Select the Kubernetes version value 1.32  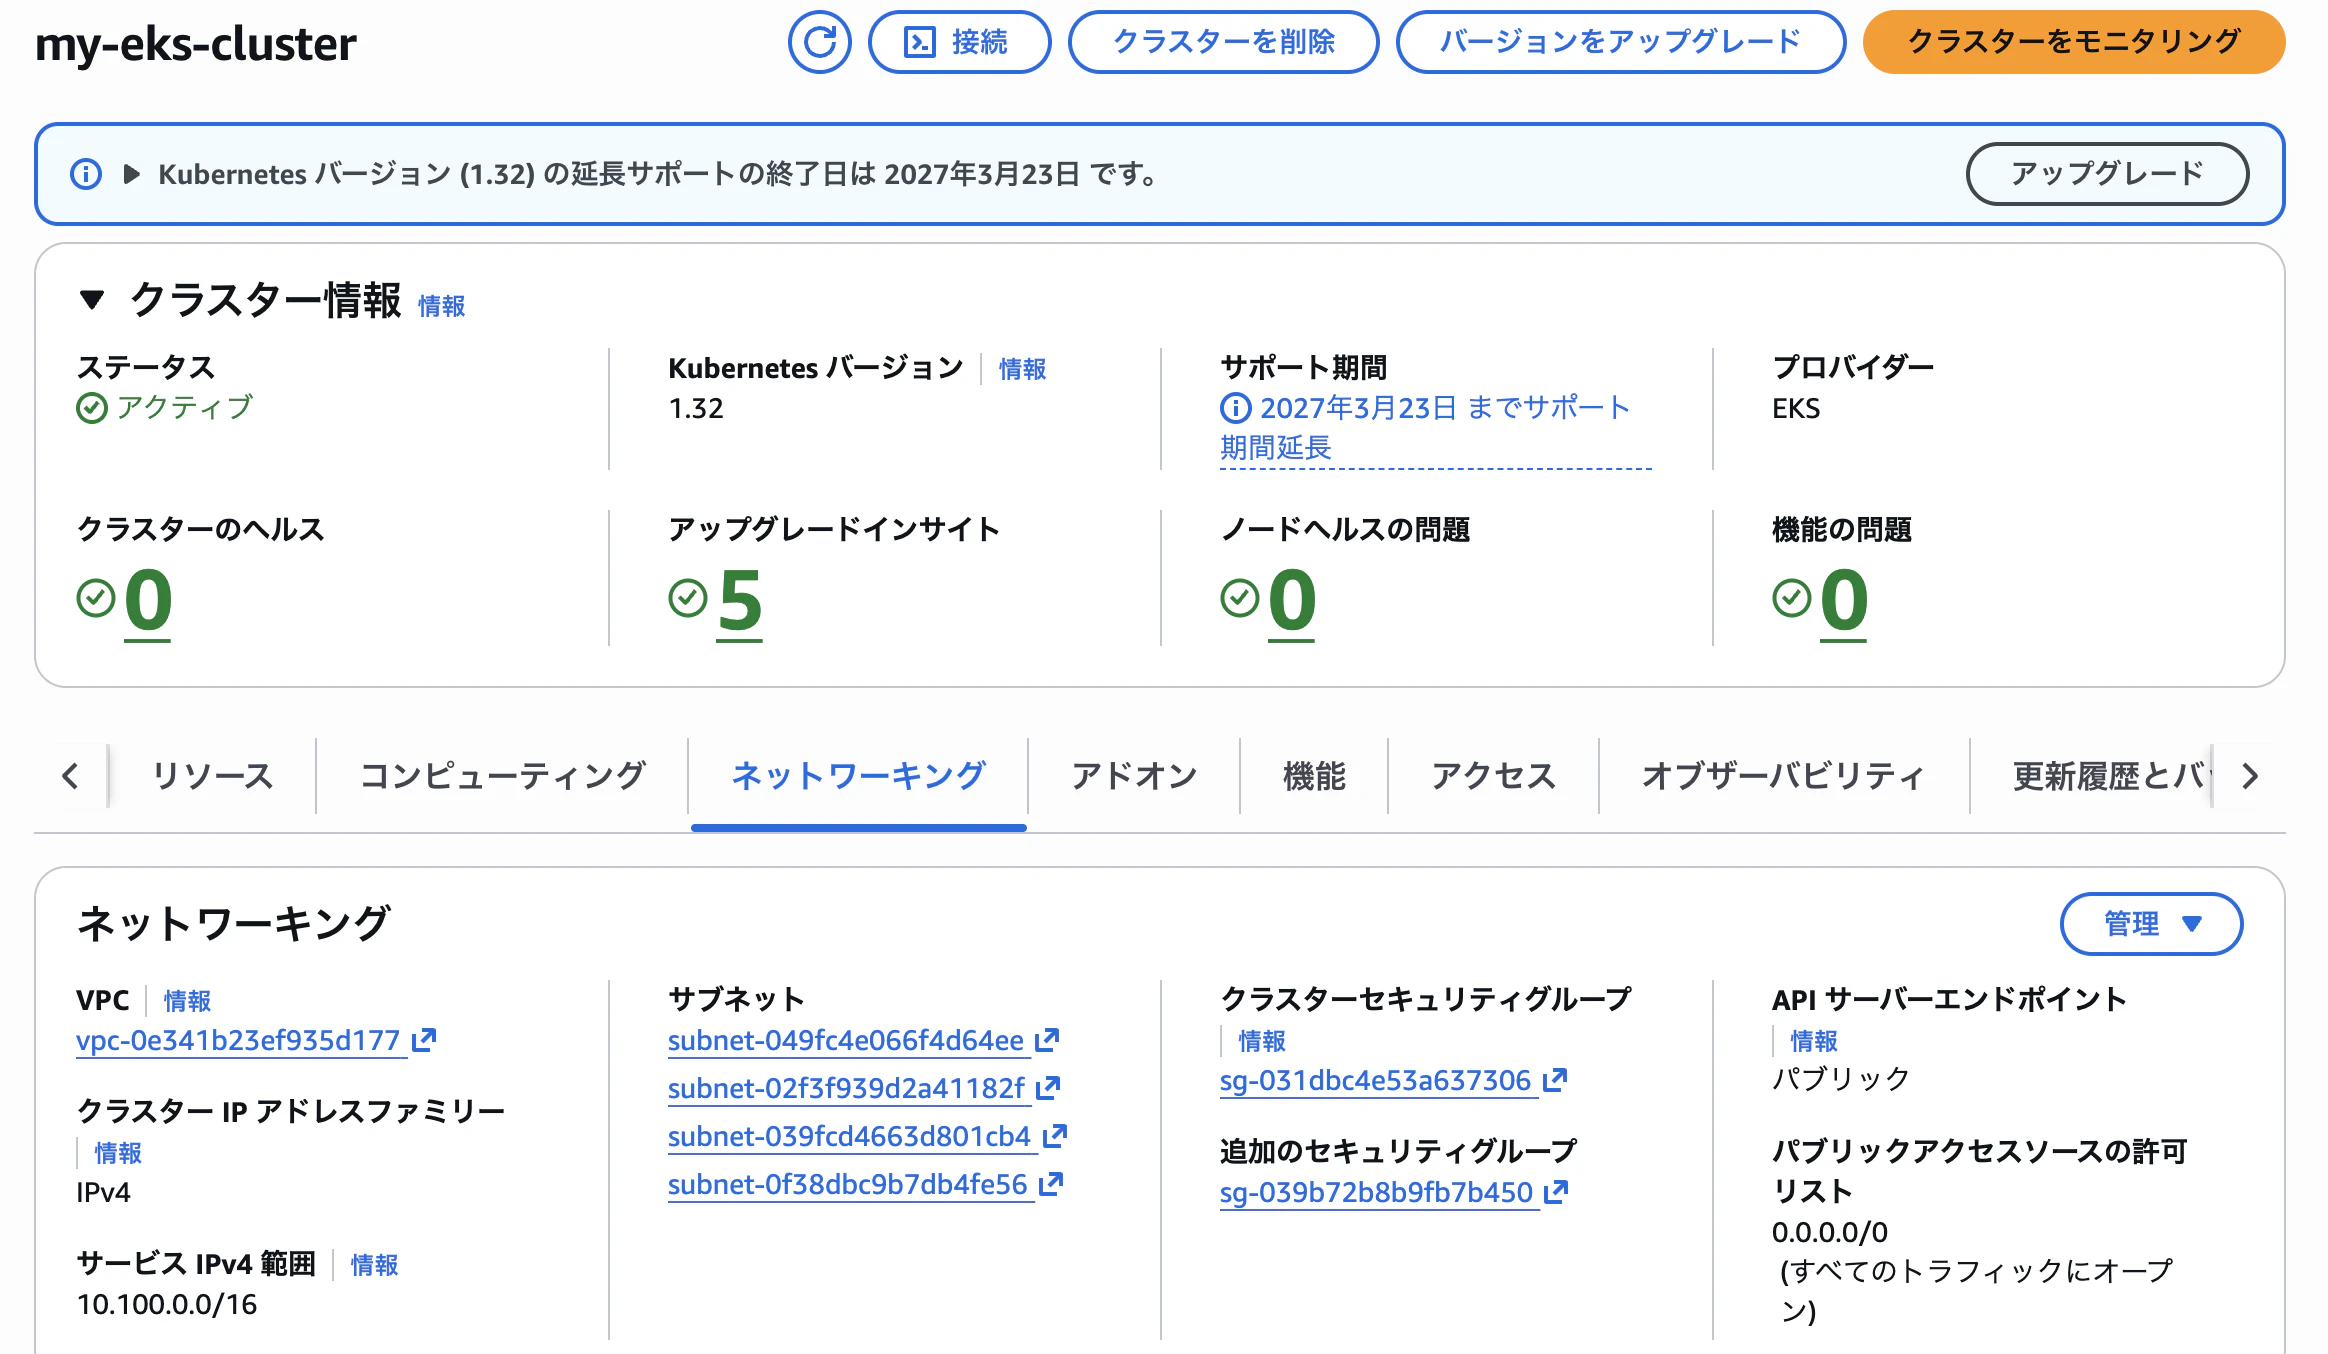point(696,408)
